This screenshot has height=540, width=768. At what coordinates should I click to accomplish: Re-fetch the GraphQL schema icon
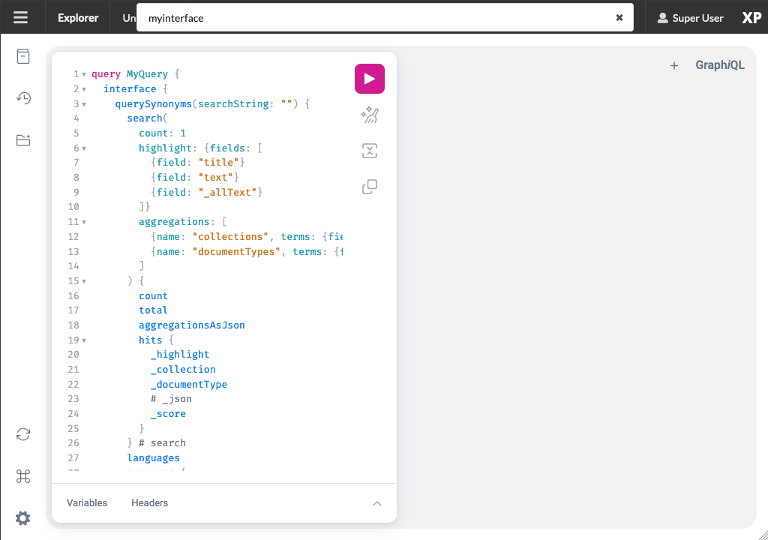coord(23,434)
